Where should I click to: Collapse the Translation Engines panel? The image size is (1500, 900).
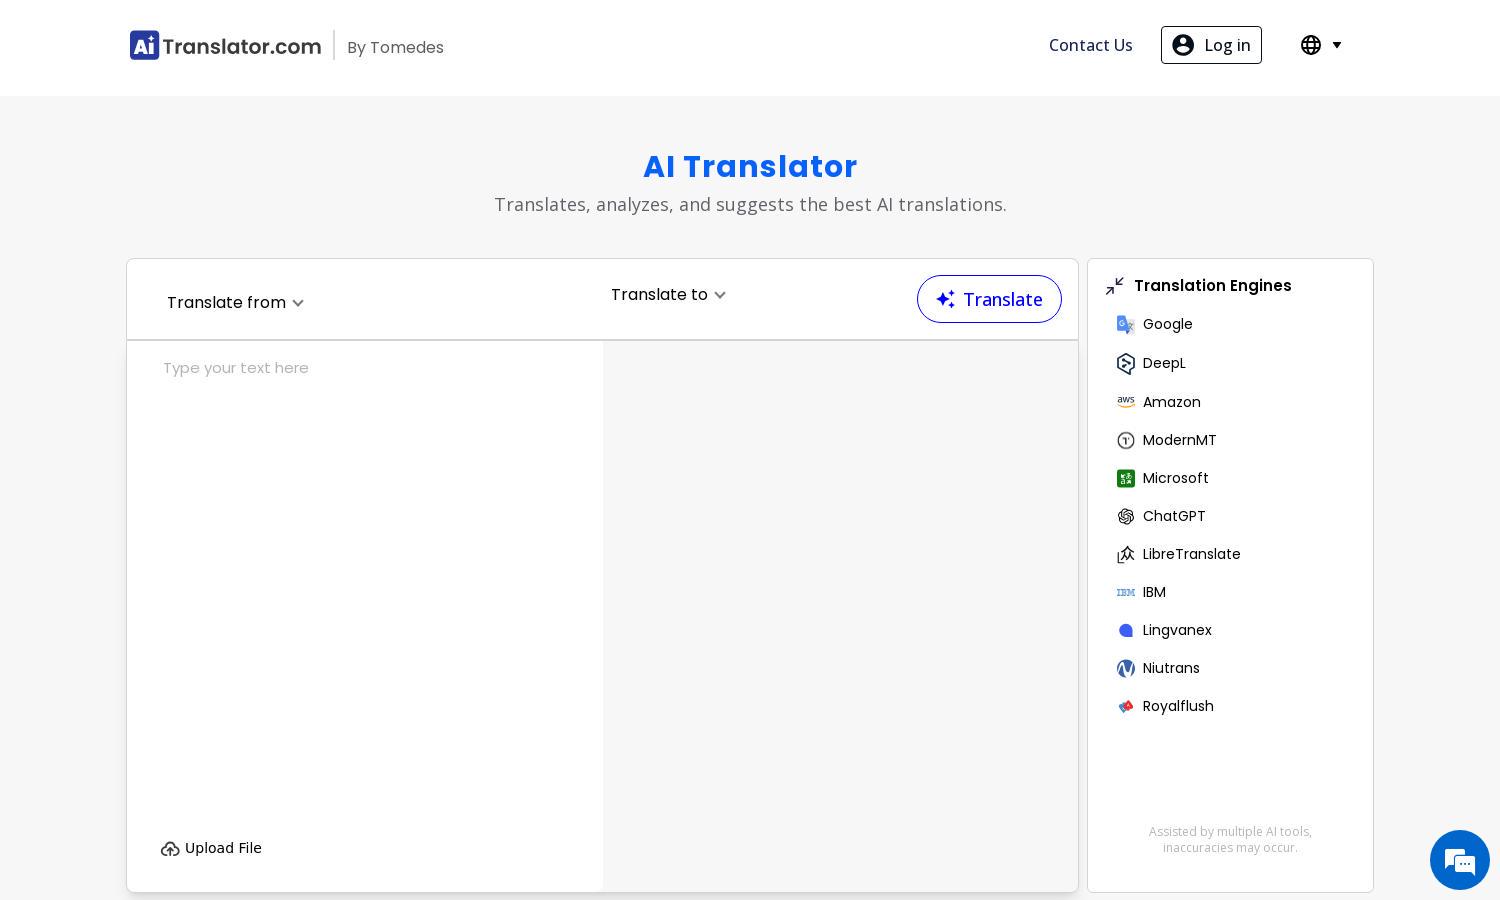click(x=1115, y=286)
